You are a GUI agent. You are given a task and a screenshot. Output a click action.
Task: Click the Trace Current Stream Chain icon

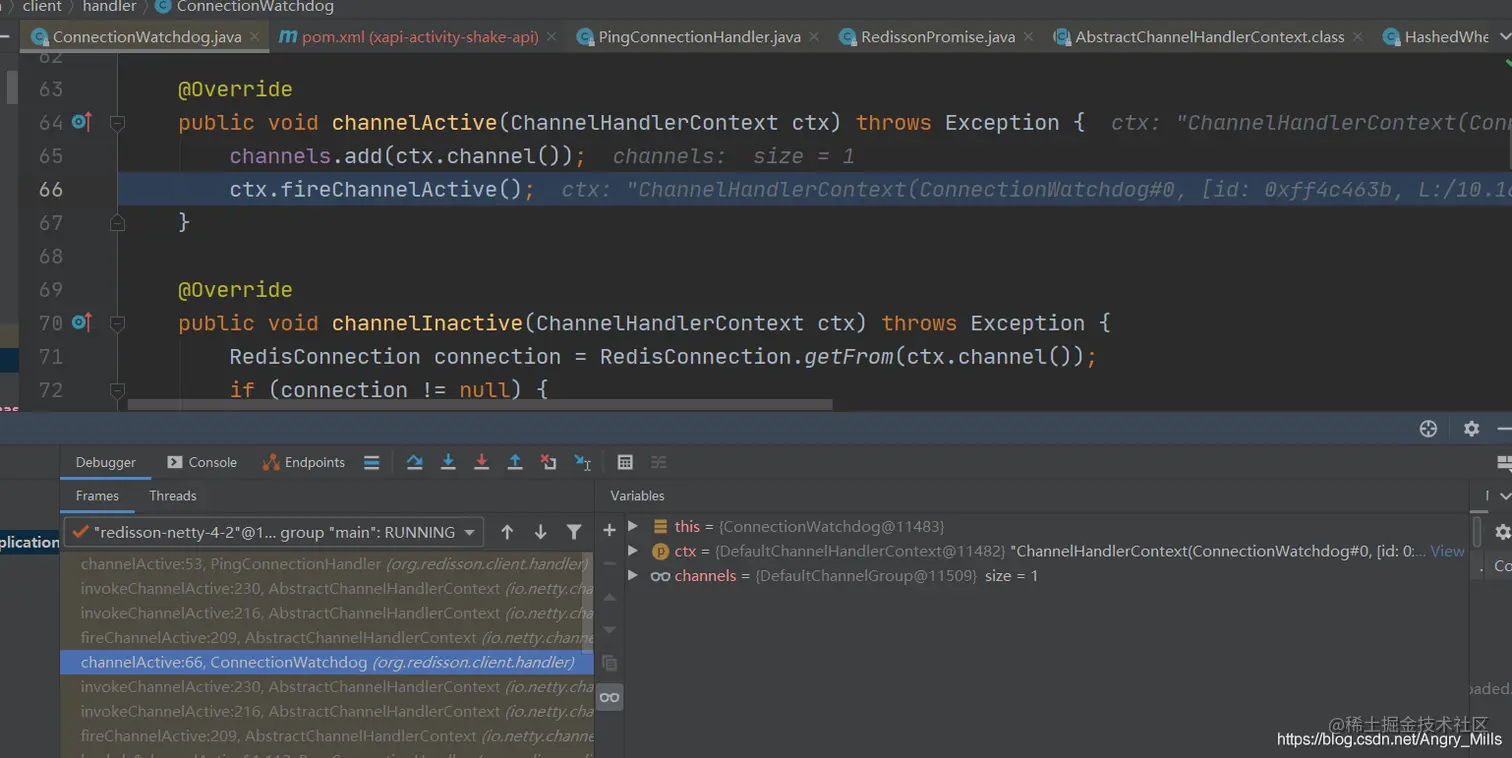click(658, 462)
